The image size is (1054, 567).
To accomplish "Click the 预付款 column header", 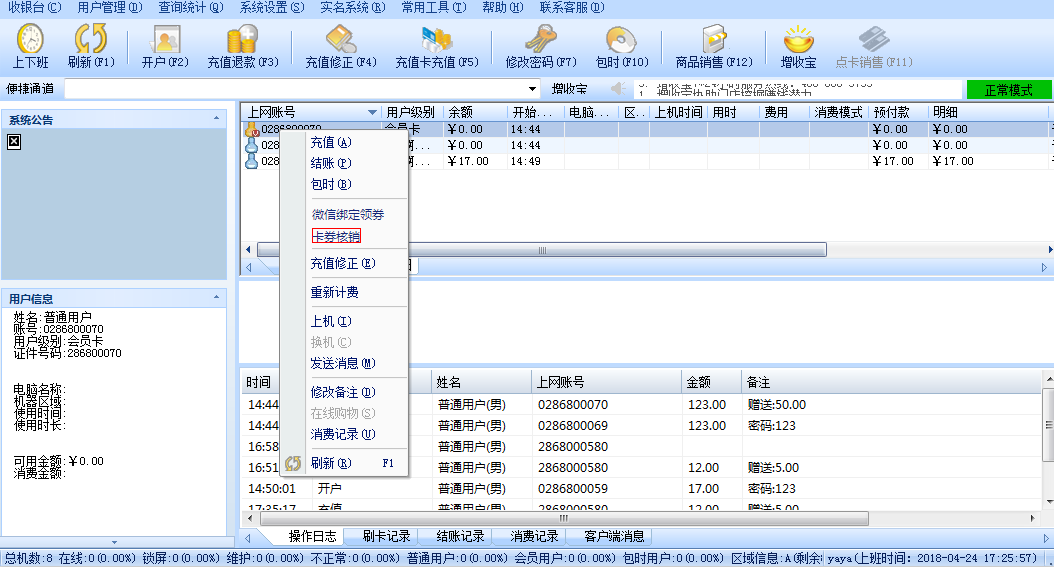I will pos(897,112).
